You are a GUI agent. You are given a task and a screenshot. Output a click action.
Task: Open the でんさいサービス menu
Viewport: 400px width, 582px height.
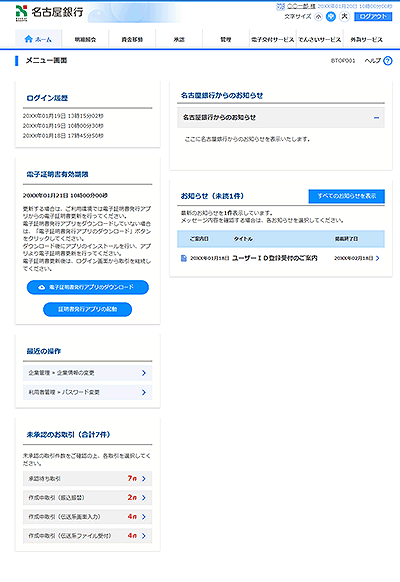pyautogui.click(x=319, y=39)
